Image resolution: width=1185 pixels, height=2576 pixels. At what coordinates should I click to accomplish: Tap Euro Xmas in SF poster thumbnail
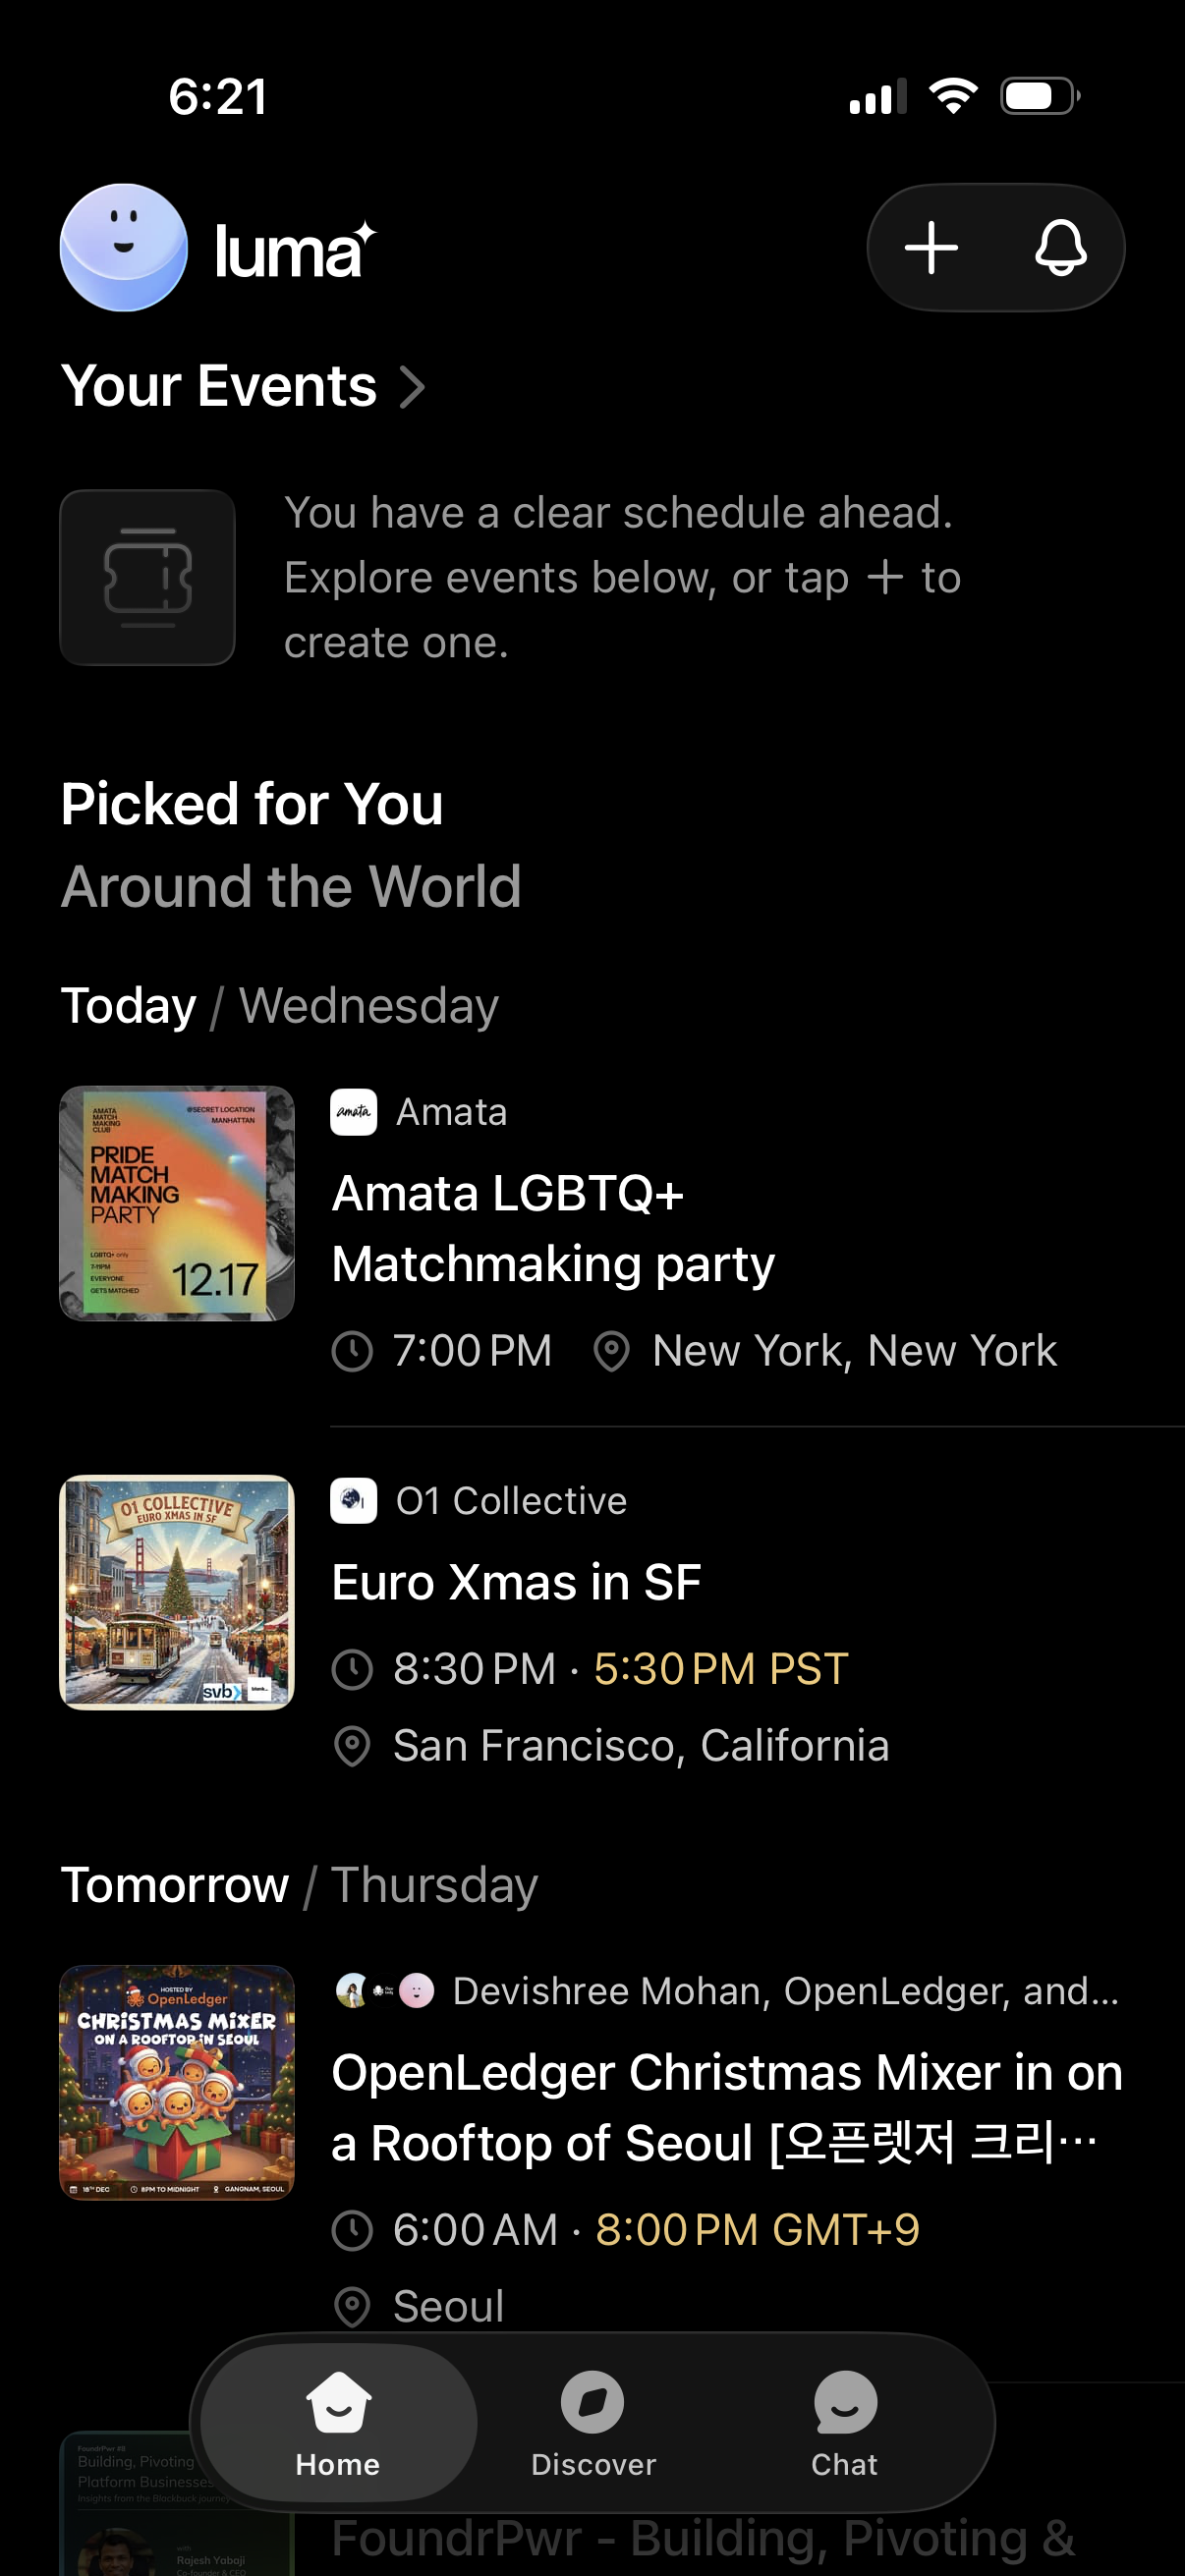(177, 1592)
